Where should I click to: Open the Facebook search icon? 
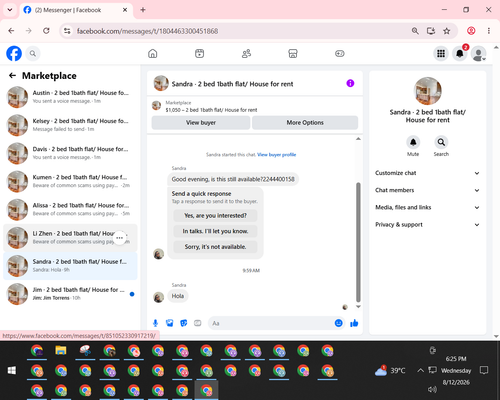coord(33,53)
